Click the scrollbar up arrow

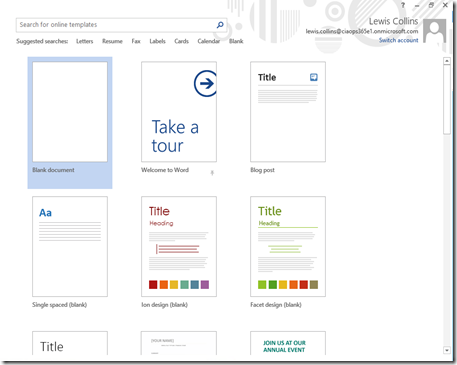[x=447, y=61]
